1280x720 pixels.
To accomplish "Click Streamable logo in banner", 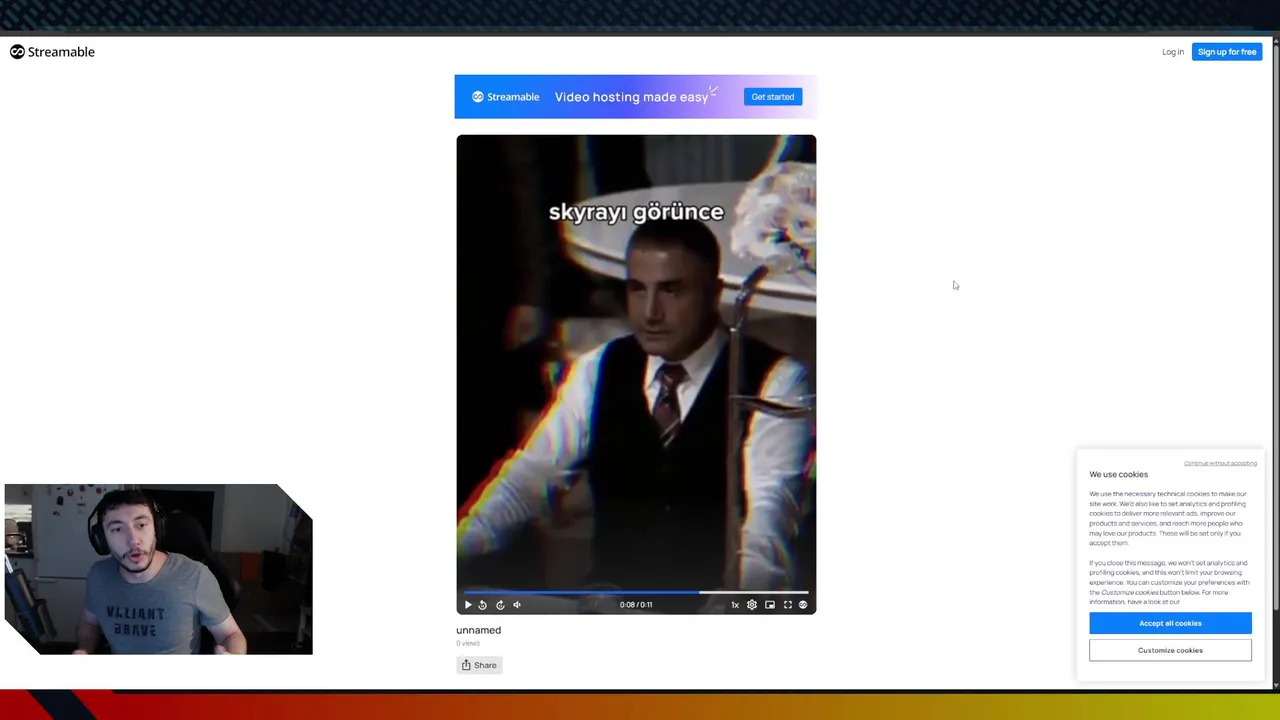I will (x=506, y=97).
